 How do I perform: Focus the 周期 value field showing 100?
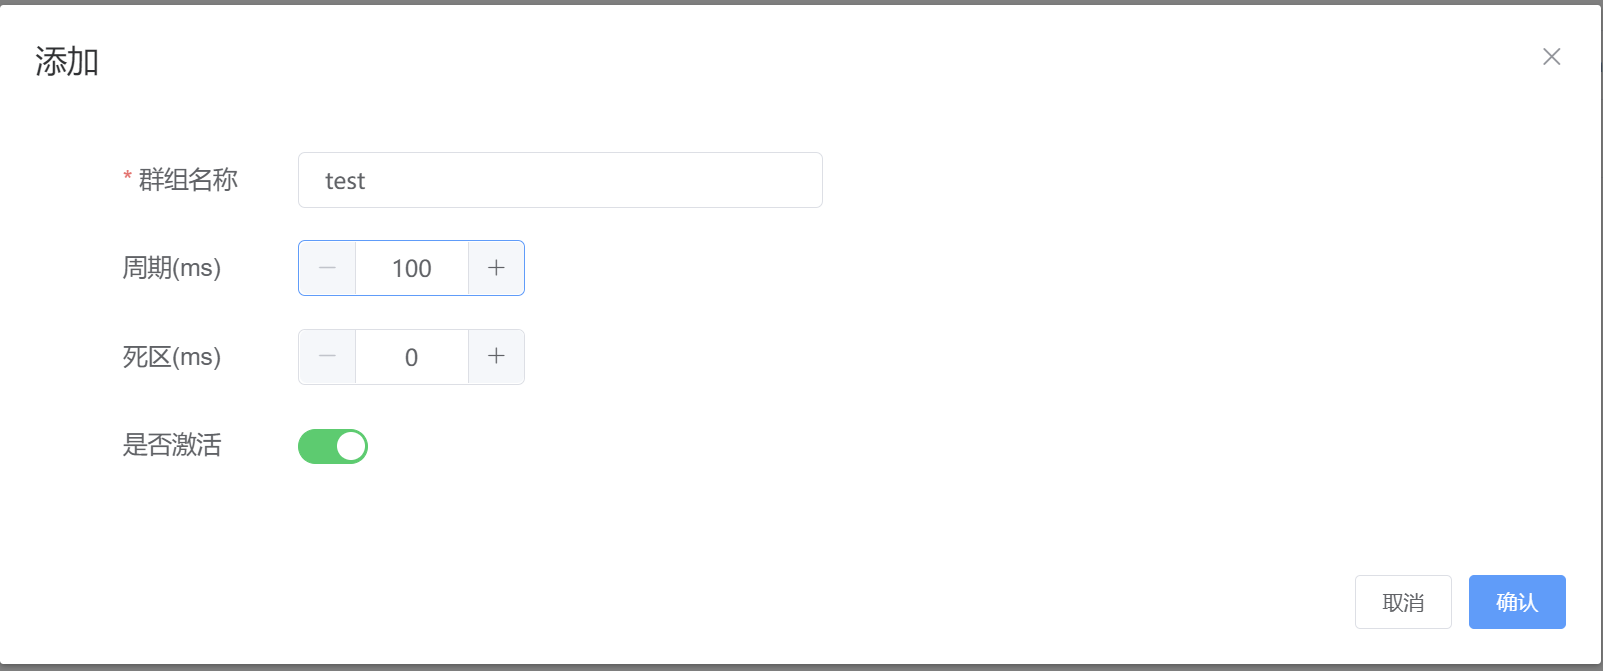tap(412, 268)
